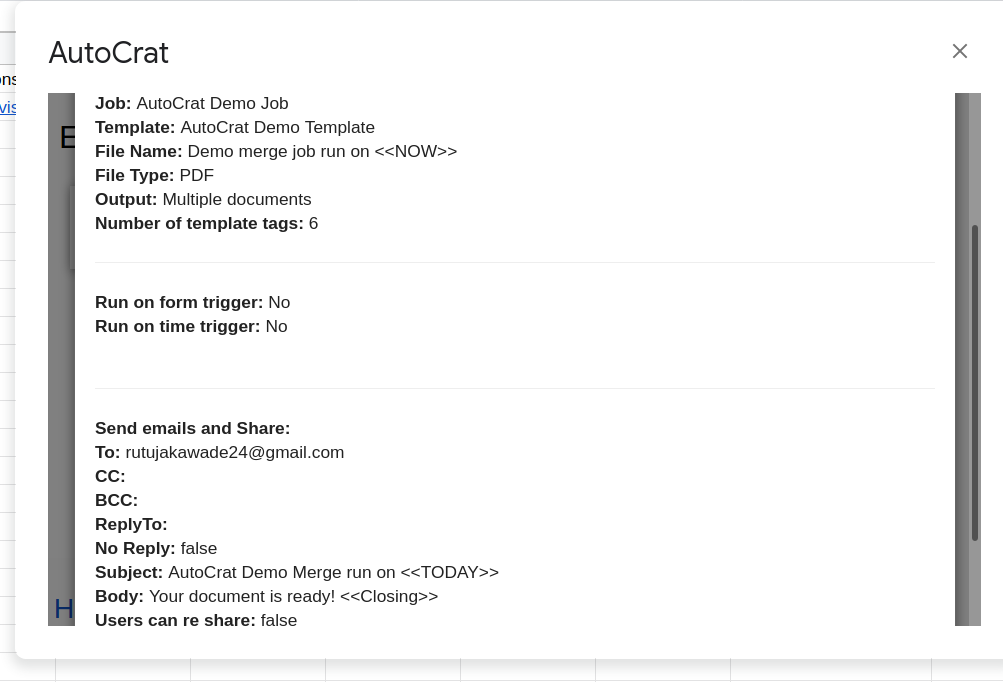This screenshot has height=682, width=1003.
Task: Click the Body text 'Your document is ready!'
Action: 242,596
